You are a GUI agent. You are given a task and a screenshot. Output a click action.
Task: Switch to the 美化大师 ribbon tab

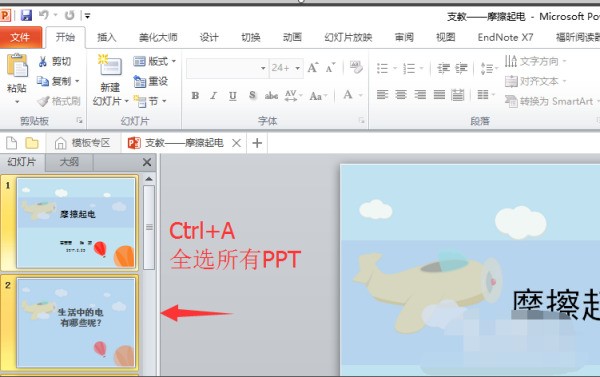coord(158,37)
